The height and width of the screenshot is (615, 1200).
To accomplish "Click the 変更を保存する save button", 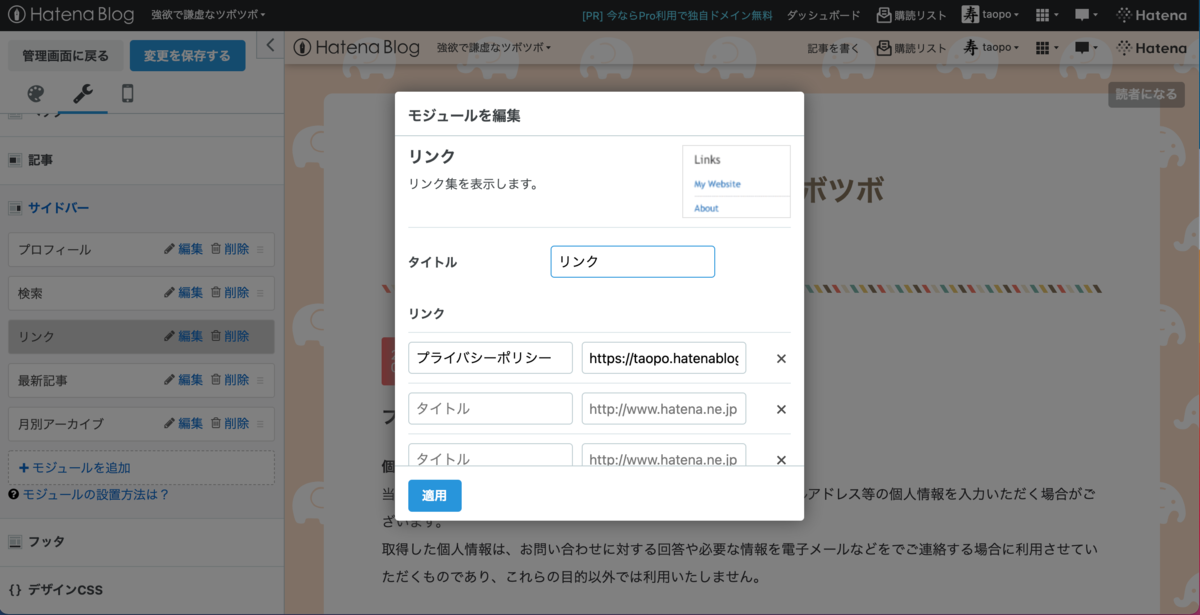I will pyautogui.click(x=187, y=55).
